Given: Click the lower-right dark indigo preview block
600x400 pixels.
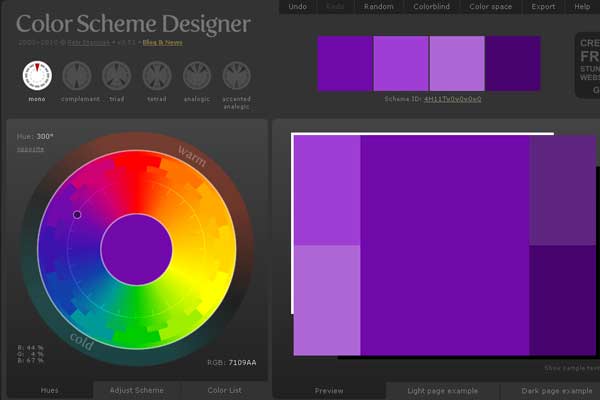Looking at the screenshot, I should [562, 300].
